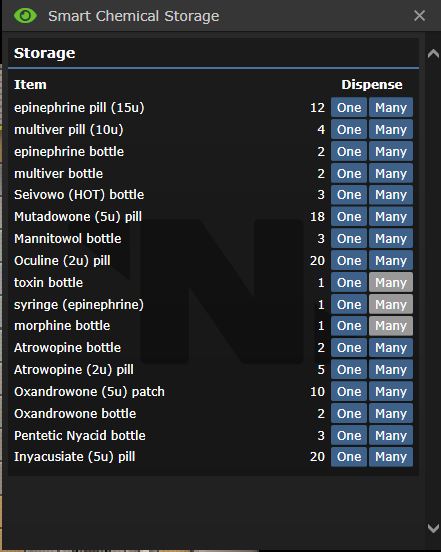The width and height of the screenshot is (441, 552).
Task: Dispense many Oxandrowone bottle
Action: click(x=391, y=413)
